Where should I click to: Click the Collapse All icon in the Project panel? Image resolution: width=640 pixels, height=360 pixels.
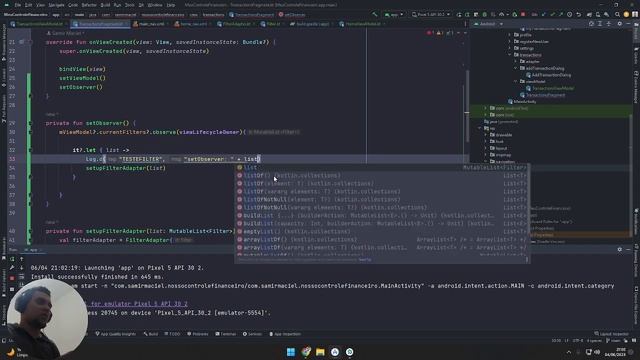609,24
